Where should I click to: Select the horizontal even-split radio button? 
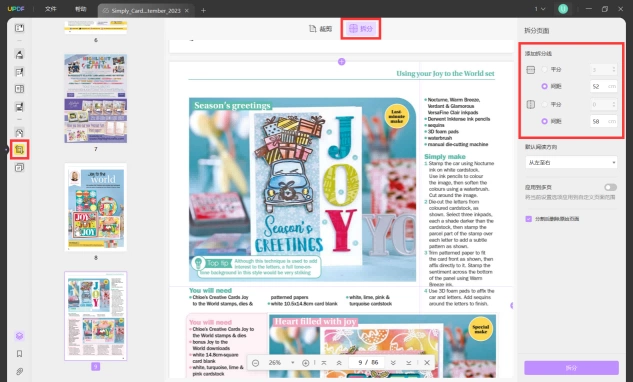(544, 69)
